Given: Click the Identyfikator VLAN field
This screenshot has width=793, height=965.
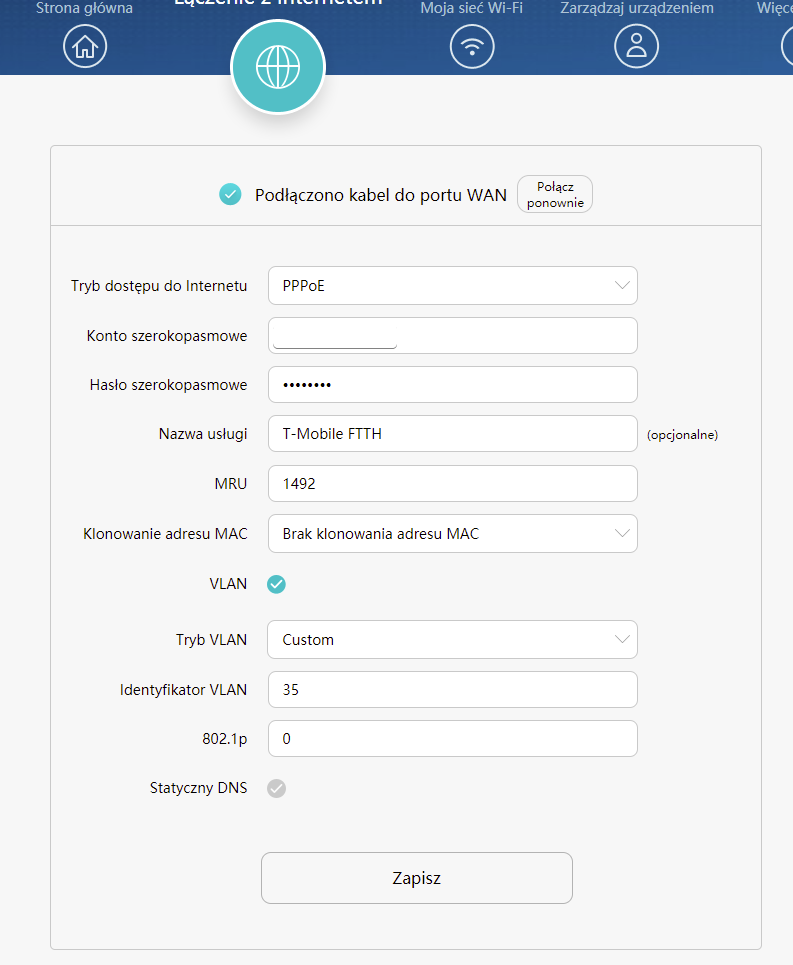Looking at the screenshot, I should 452,689.
